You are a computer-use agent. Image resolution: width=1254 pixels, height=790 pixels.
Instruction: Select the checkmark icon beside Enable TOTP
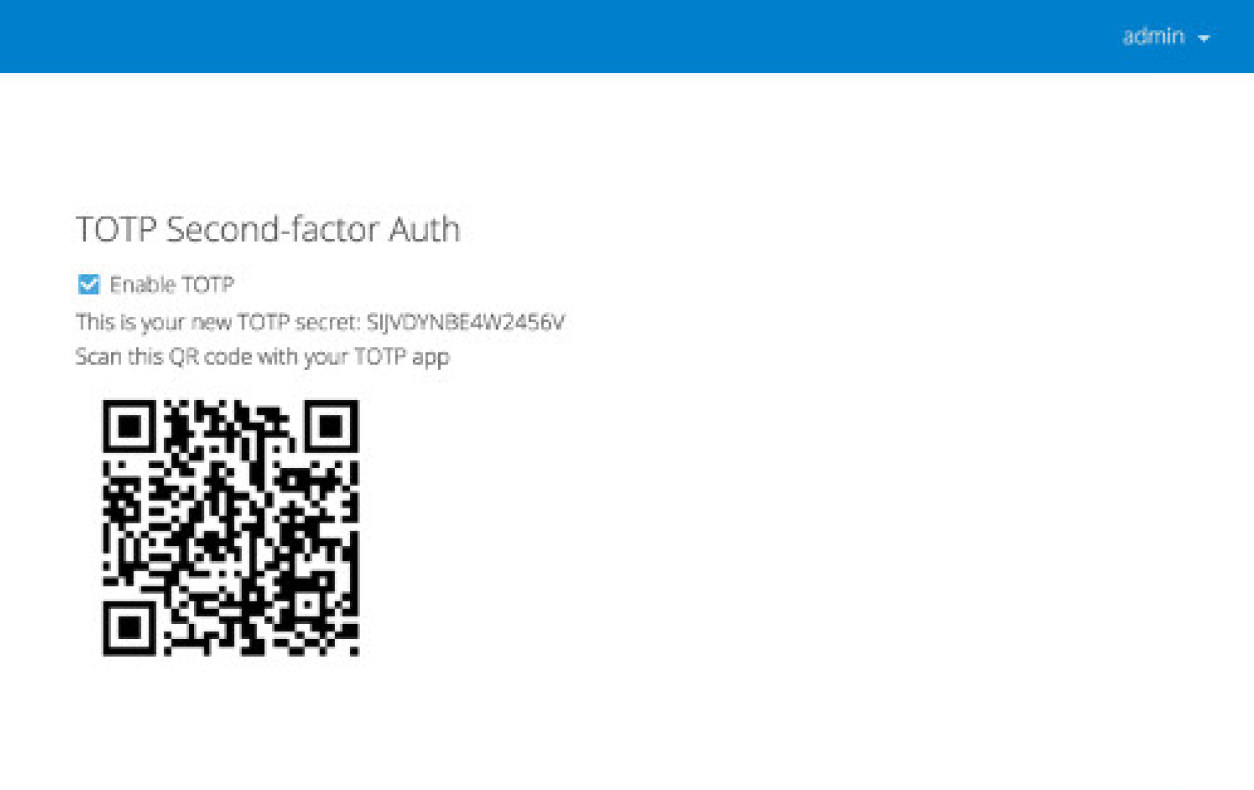pos(88,284)
